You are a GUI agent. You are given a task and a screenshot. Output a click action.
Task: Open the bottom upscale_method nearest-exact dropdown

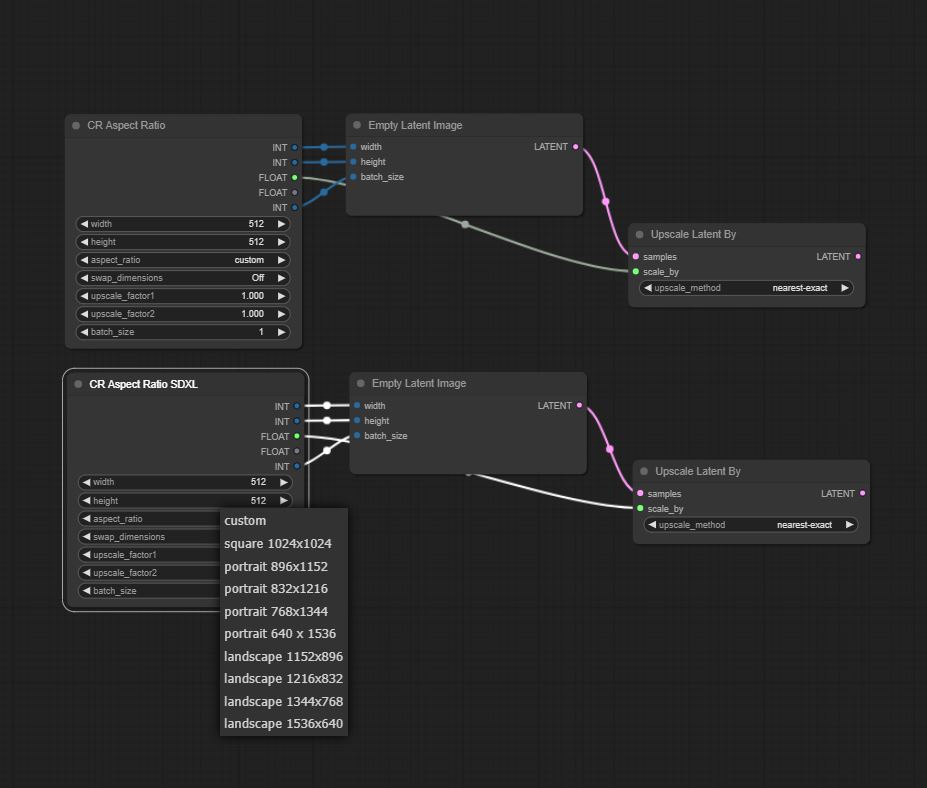click(x=750, y=525)
